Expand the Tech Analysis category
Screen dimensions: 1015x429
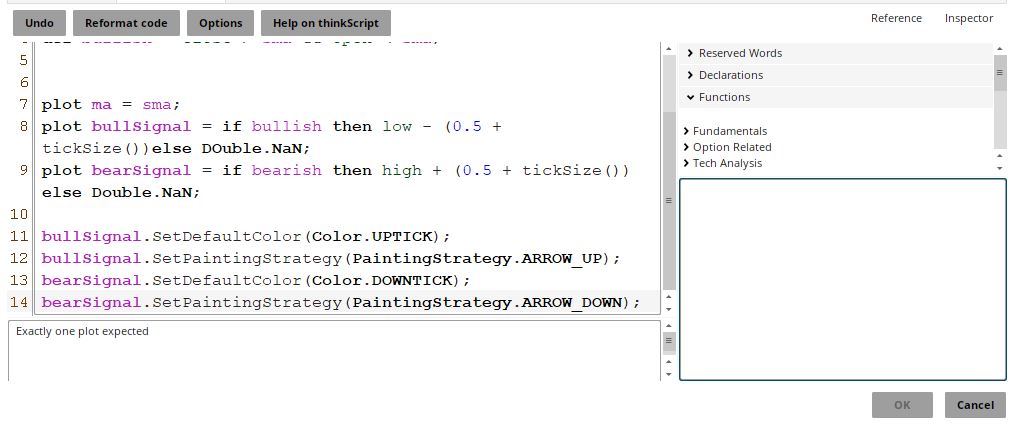tap(723, 163)
